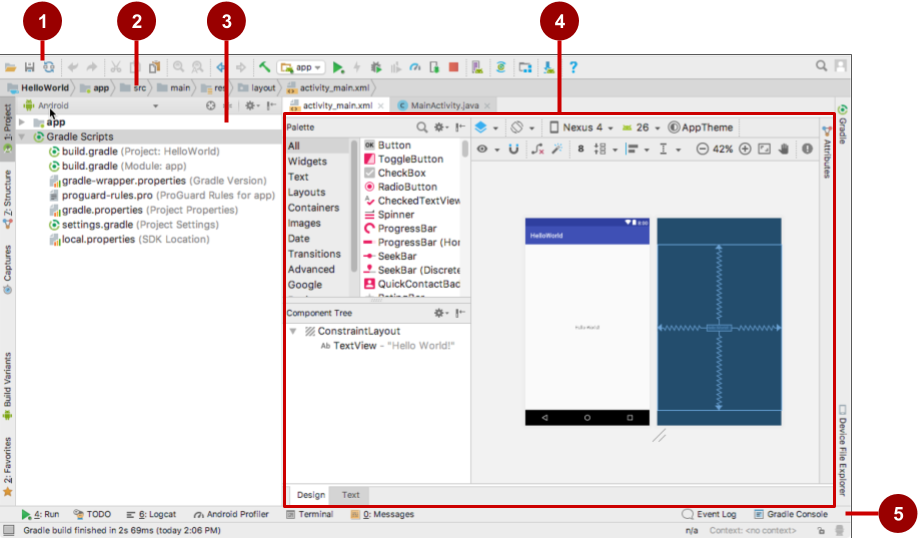Image resolution: width=918 pixels, height=538 pixels.
Task: Click the layout breadcrumb folder
Action: click(x=257, y=88)
